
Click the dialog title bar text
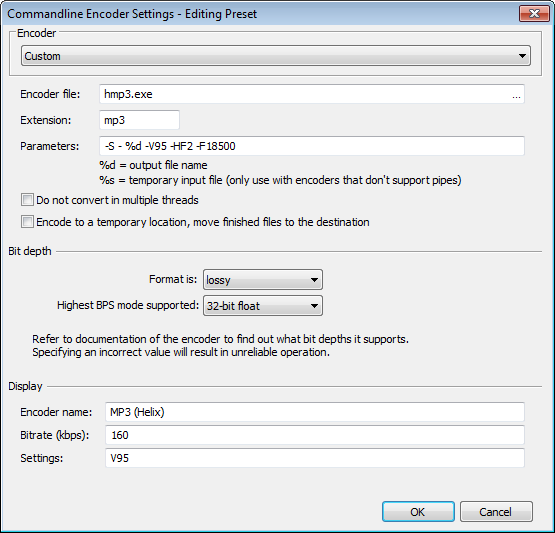(132, 14)
